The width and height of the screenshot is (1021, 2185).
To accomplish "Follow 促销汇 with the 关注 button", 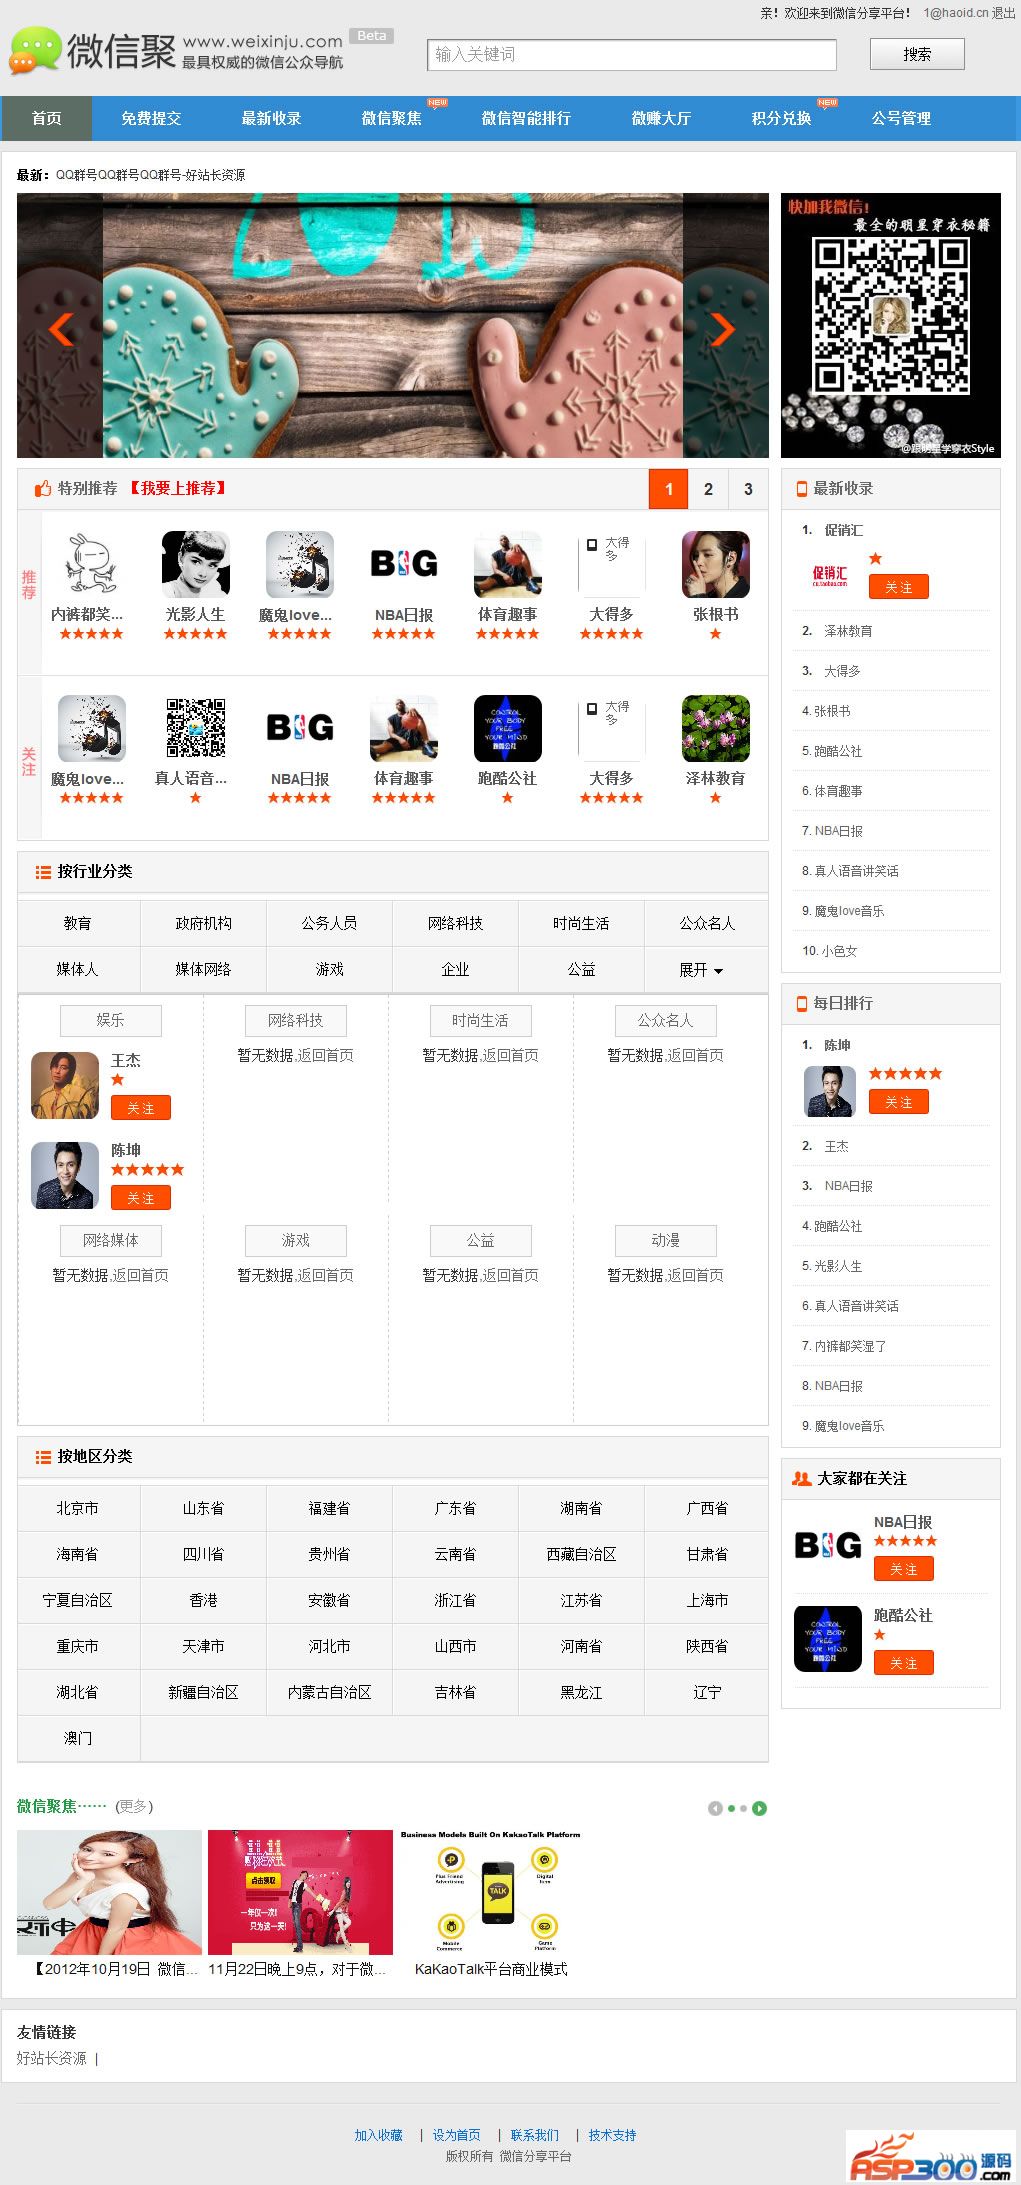I will (x=899, y=587).
